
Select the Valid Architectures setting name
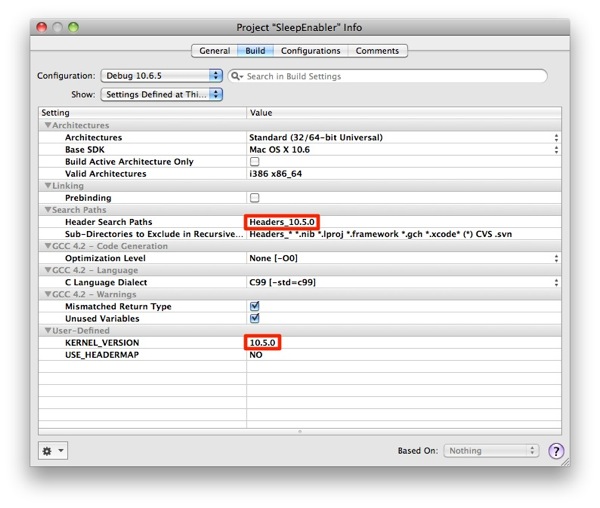[x=106, y=174]
